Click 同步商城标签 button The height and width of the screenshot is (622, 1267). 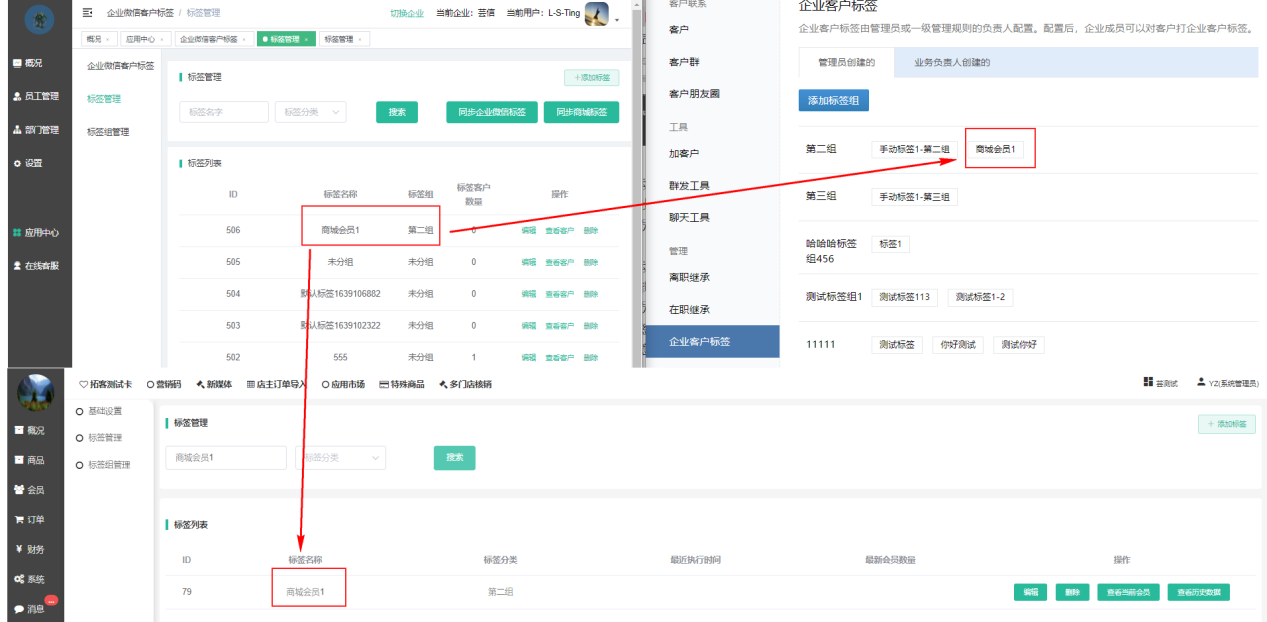[x=581, y=112]
